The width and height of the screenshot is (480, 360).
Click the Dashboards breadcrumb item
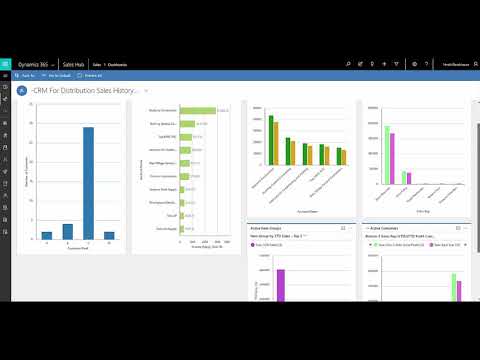117,65
